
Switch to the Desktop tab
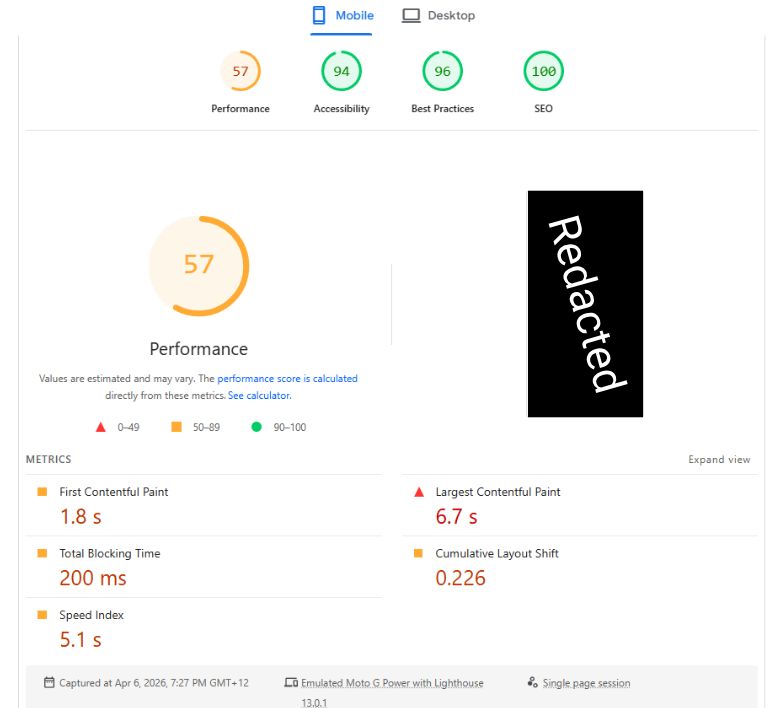(x=439, y=16)
